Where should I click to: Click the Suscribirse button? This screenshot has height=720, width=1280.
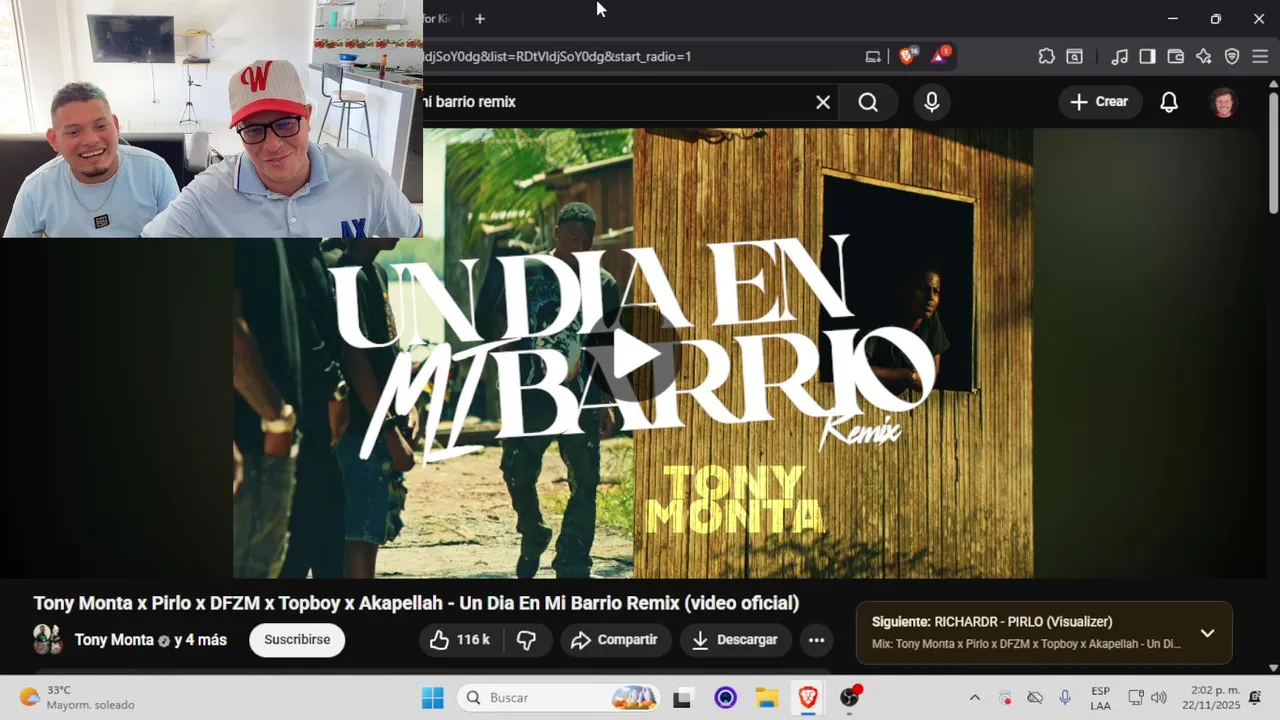[297, 640]
